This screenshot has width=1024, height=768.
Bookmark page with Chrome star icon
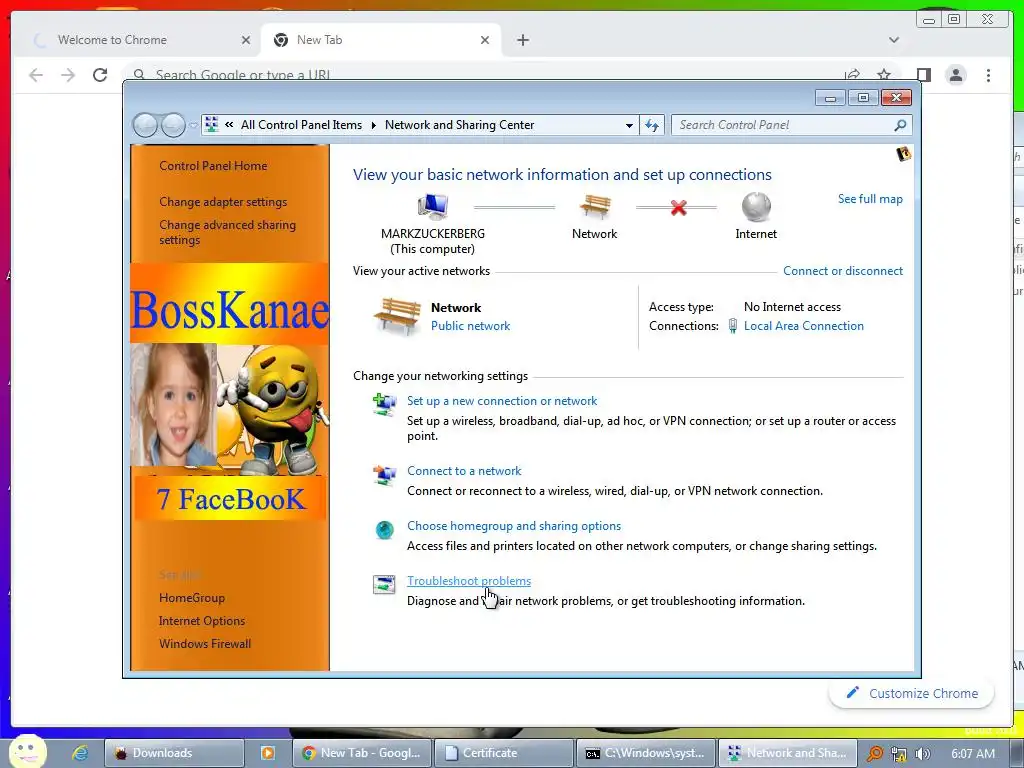884,74
